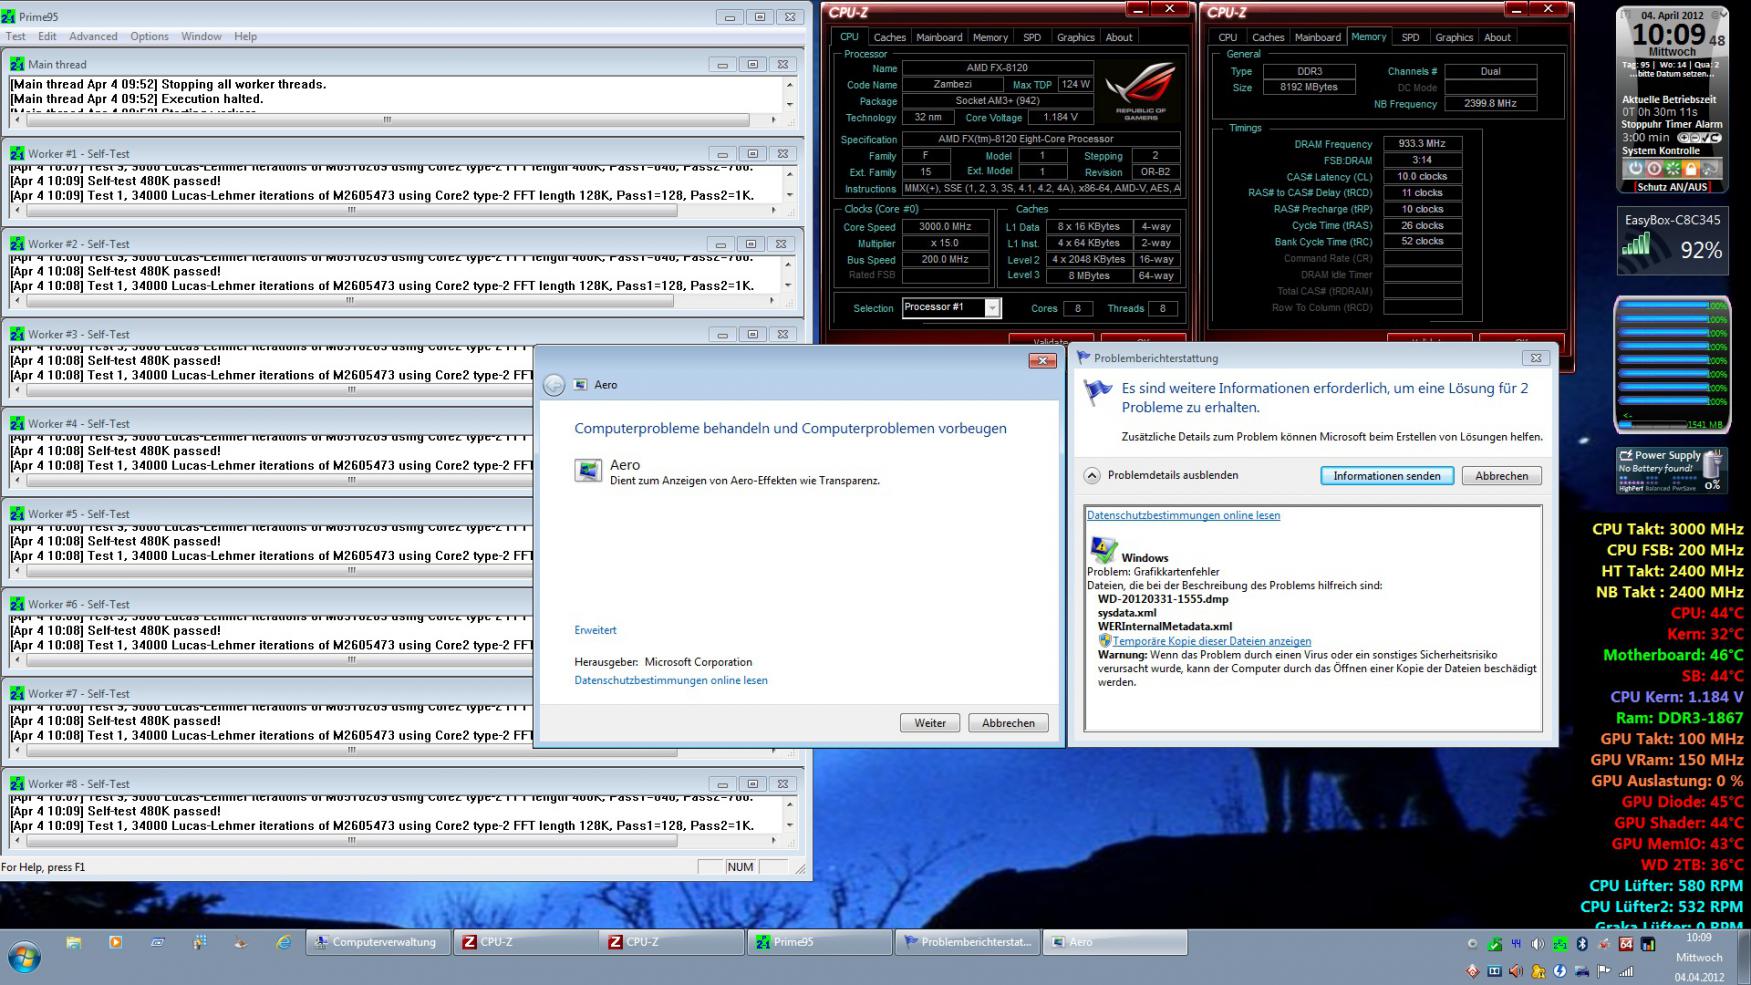The height and width of the screenshot is (985, 1751).
Task: Switch to Graphics tab in right CPU-Z
Action: (1454, 37)
